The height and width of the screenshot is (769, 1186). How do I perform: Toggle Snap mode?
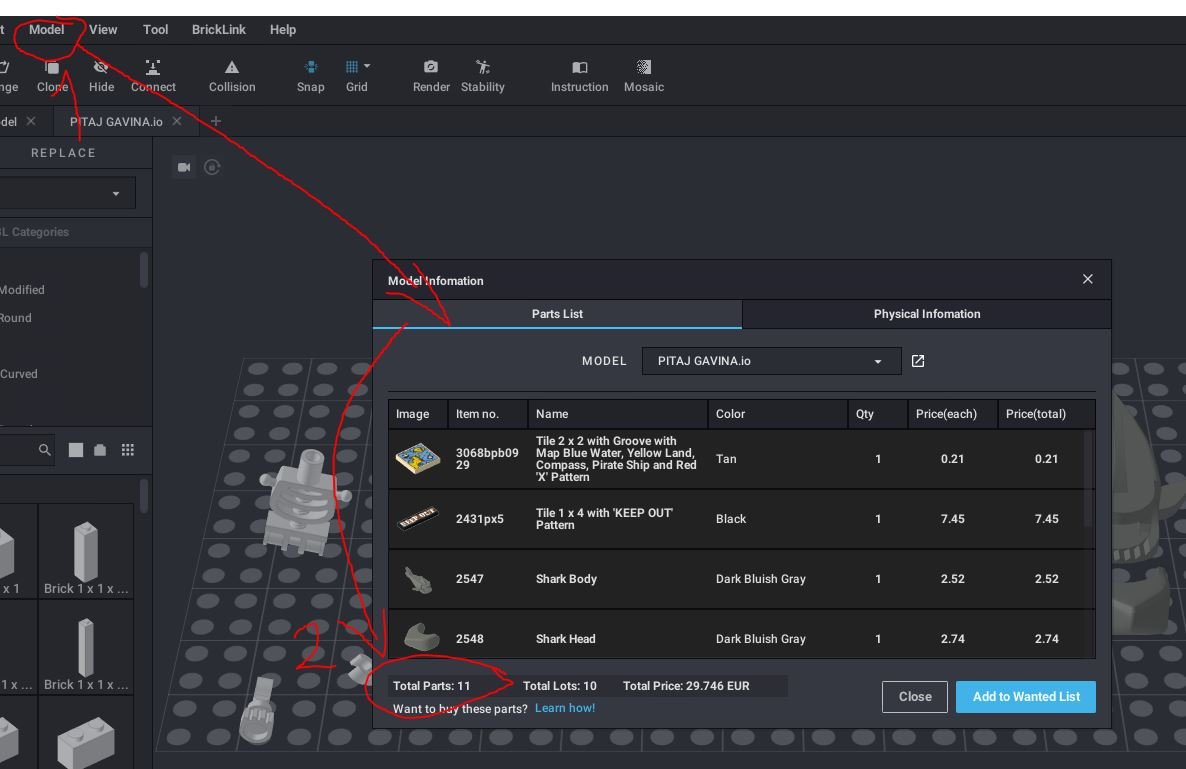pos(311,68)
